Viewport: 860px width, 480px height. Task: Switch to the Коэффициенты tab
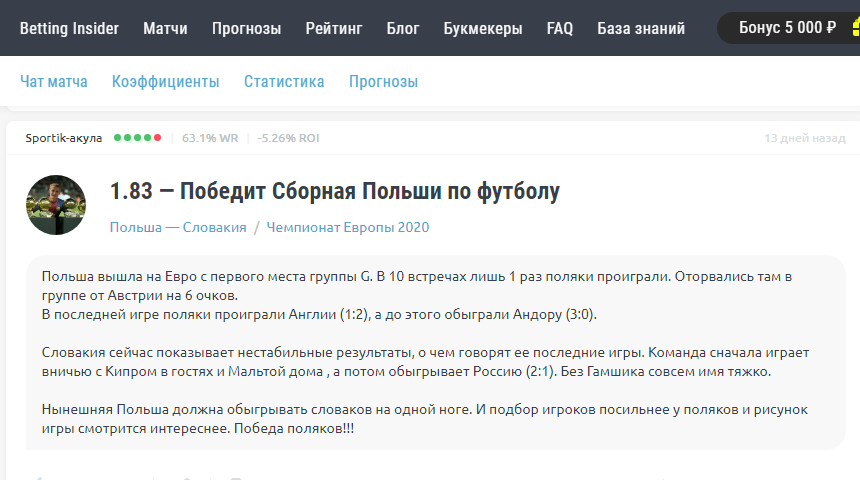166,81
